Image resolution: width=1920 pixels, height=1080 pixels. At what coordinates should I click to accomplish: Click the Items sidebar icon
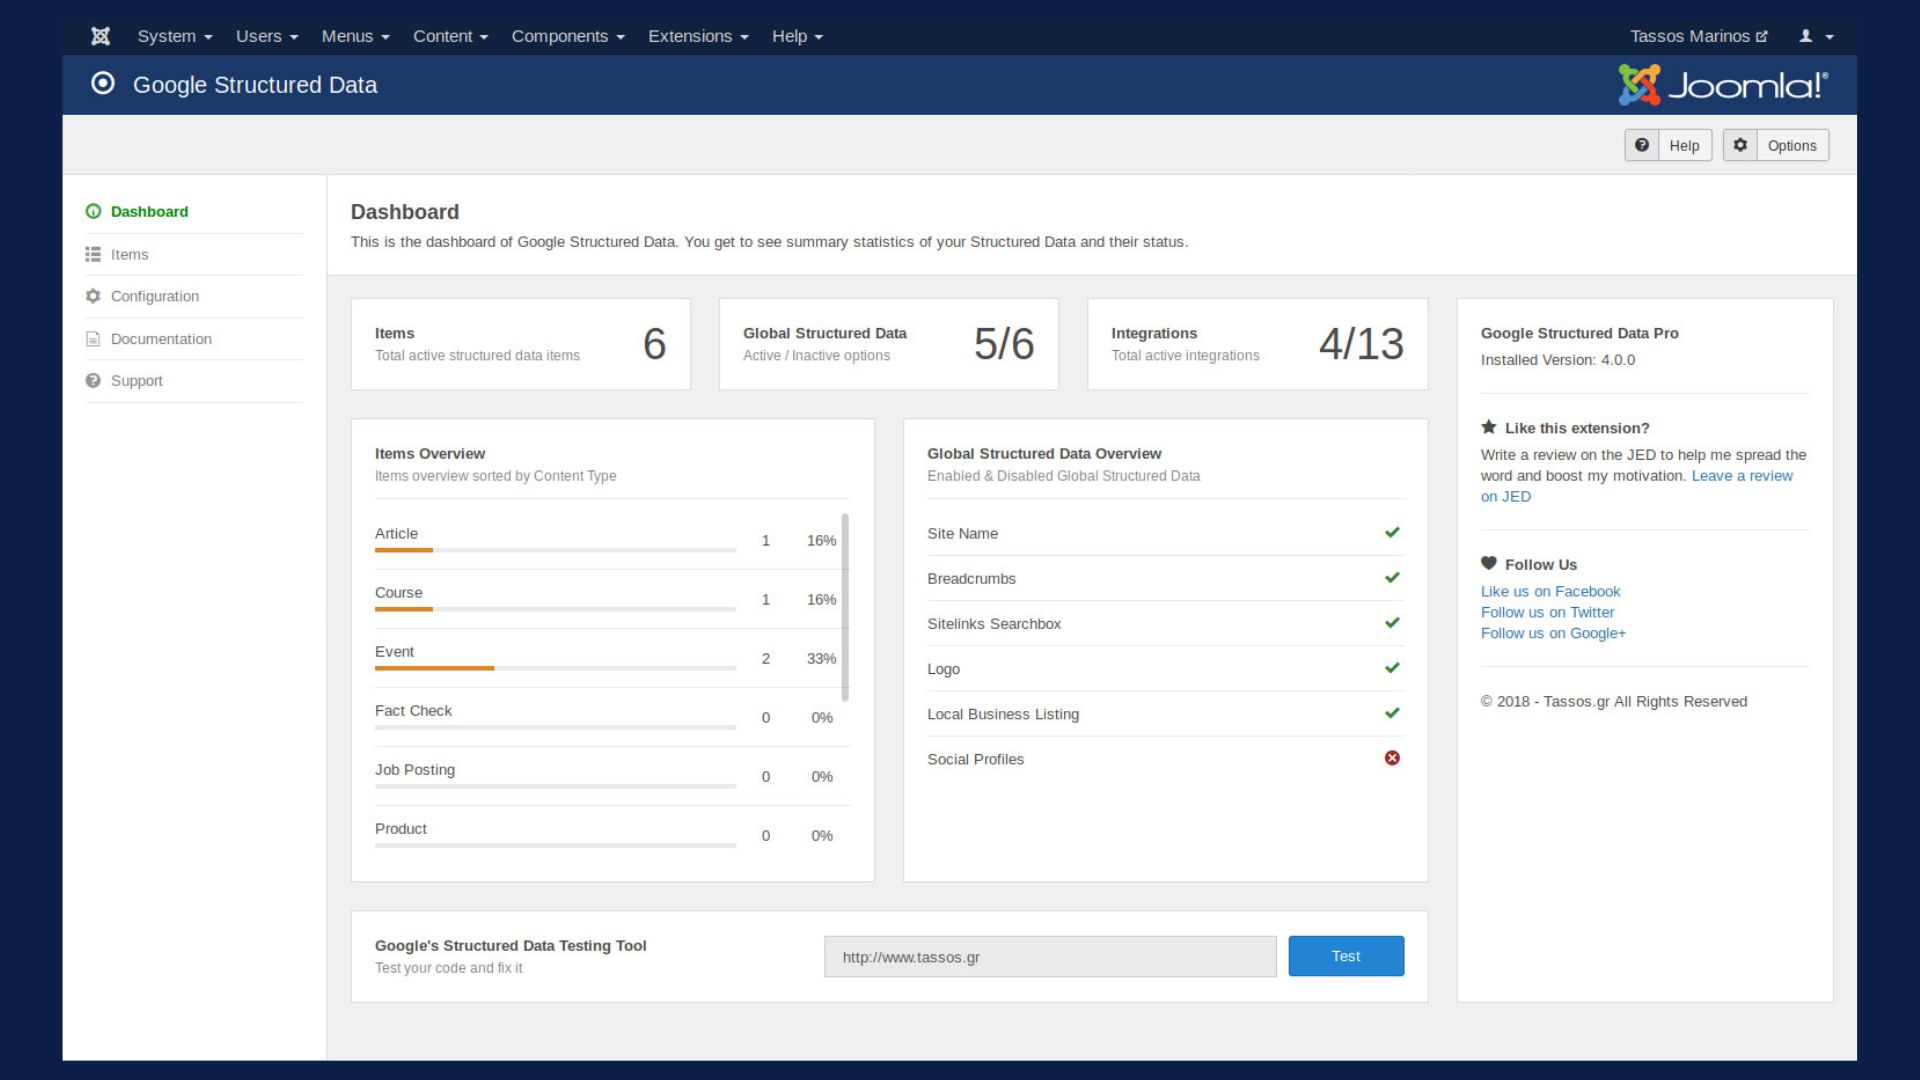coord(92,253)
